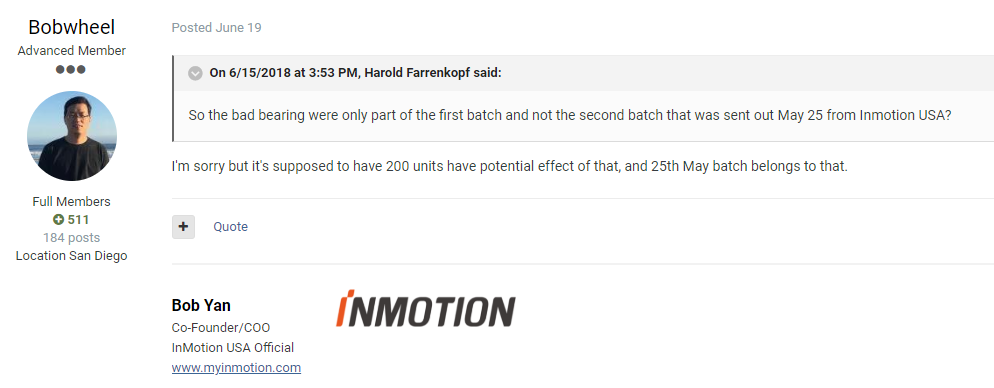Quote this post

click(x=230, y=227)
